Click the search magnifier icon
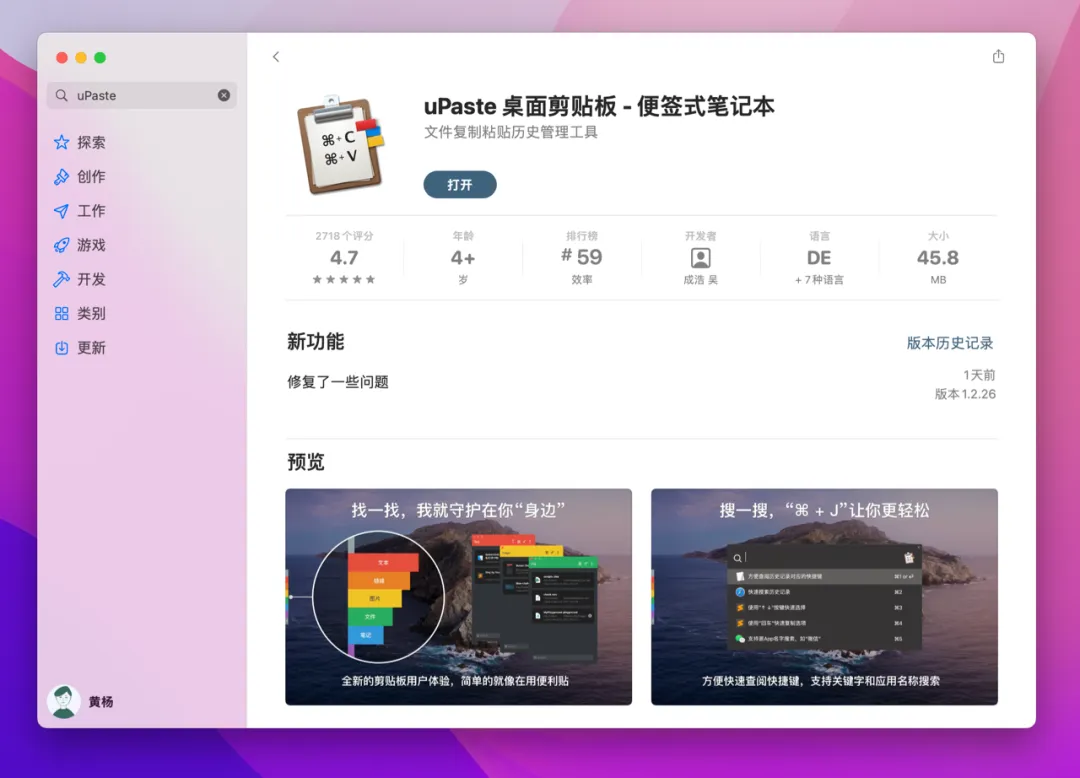Image resolution: width=1080 pixels, height=778 pixels. 62,95
